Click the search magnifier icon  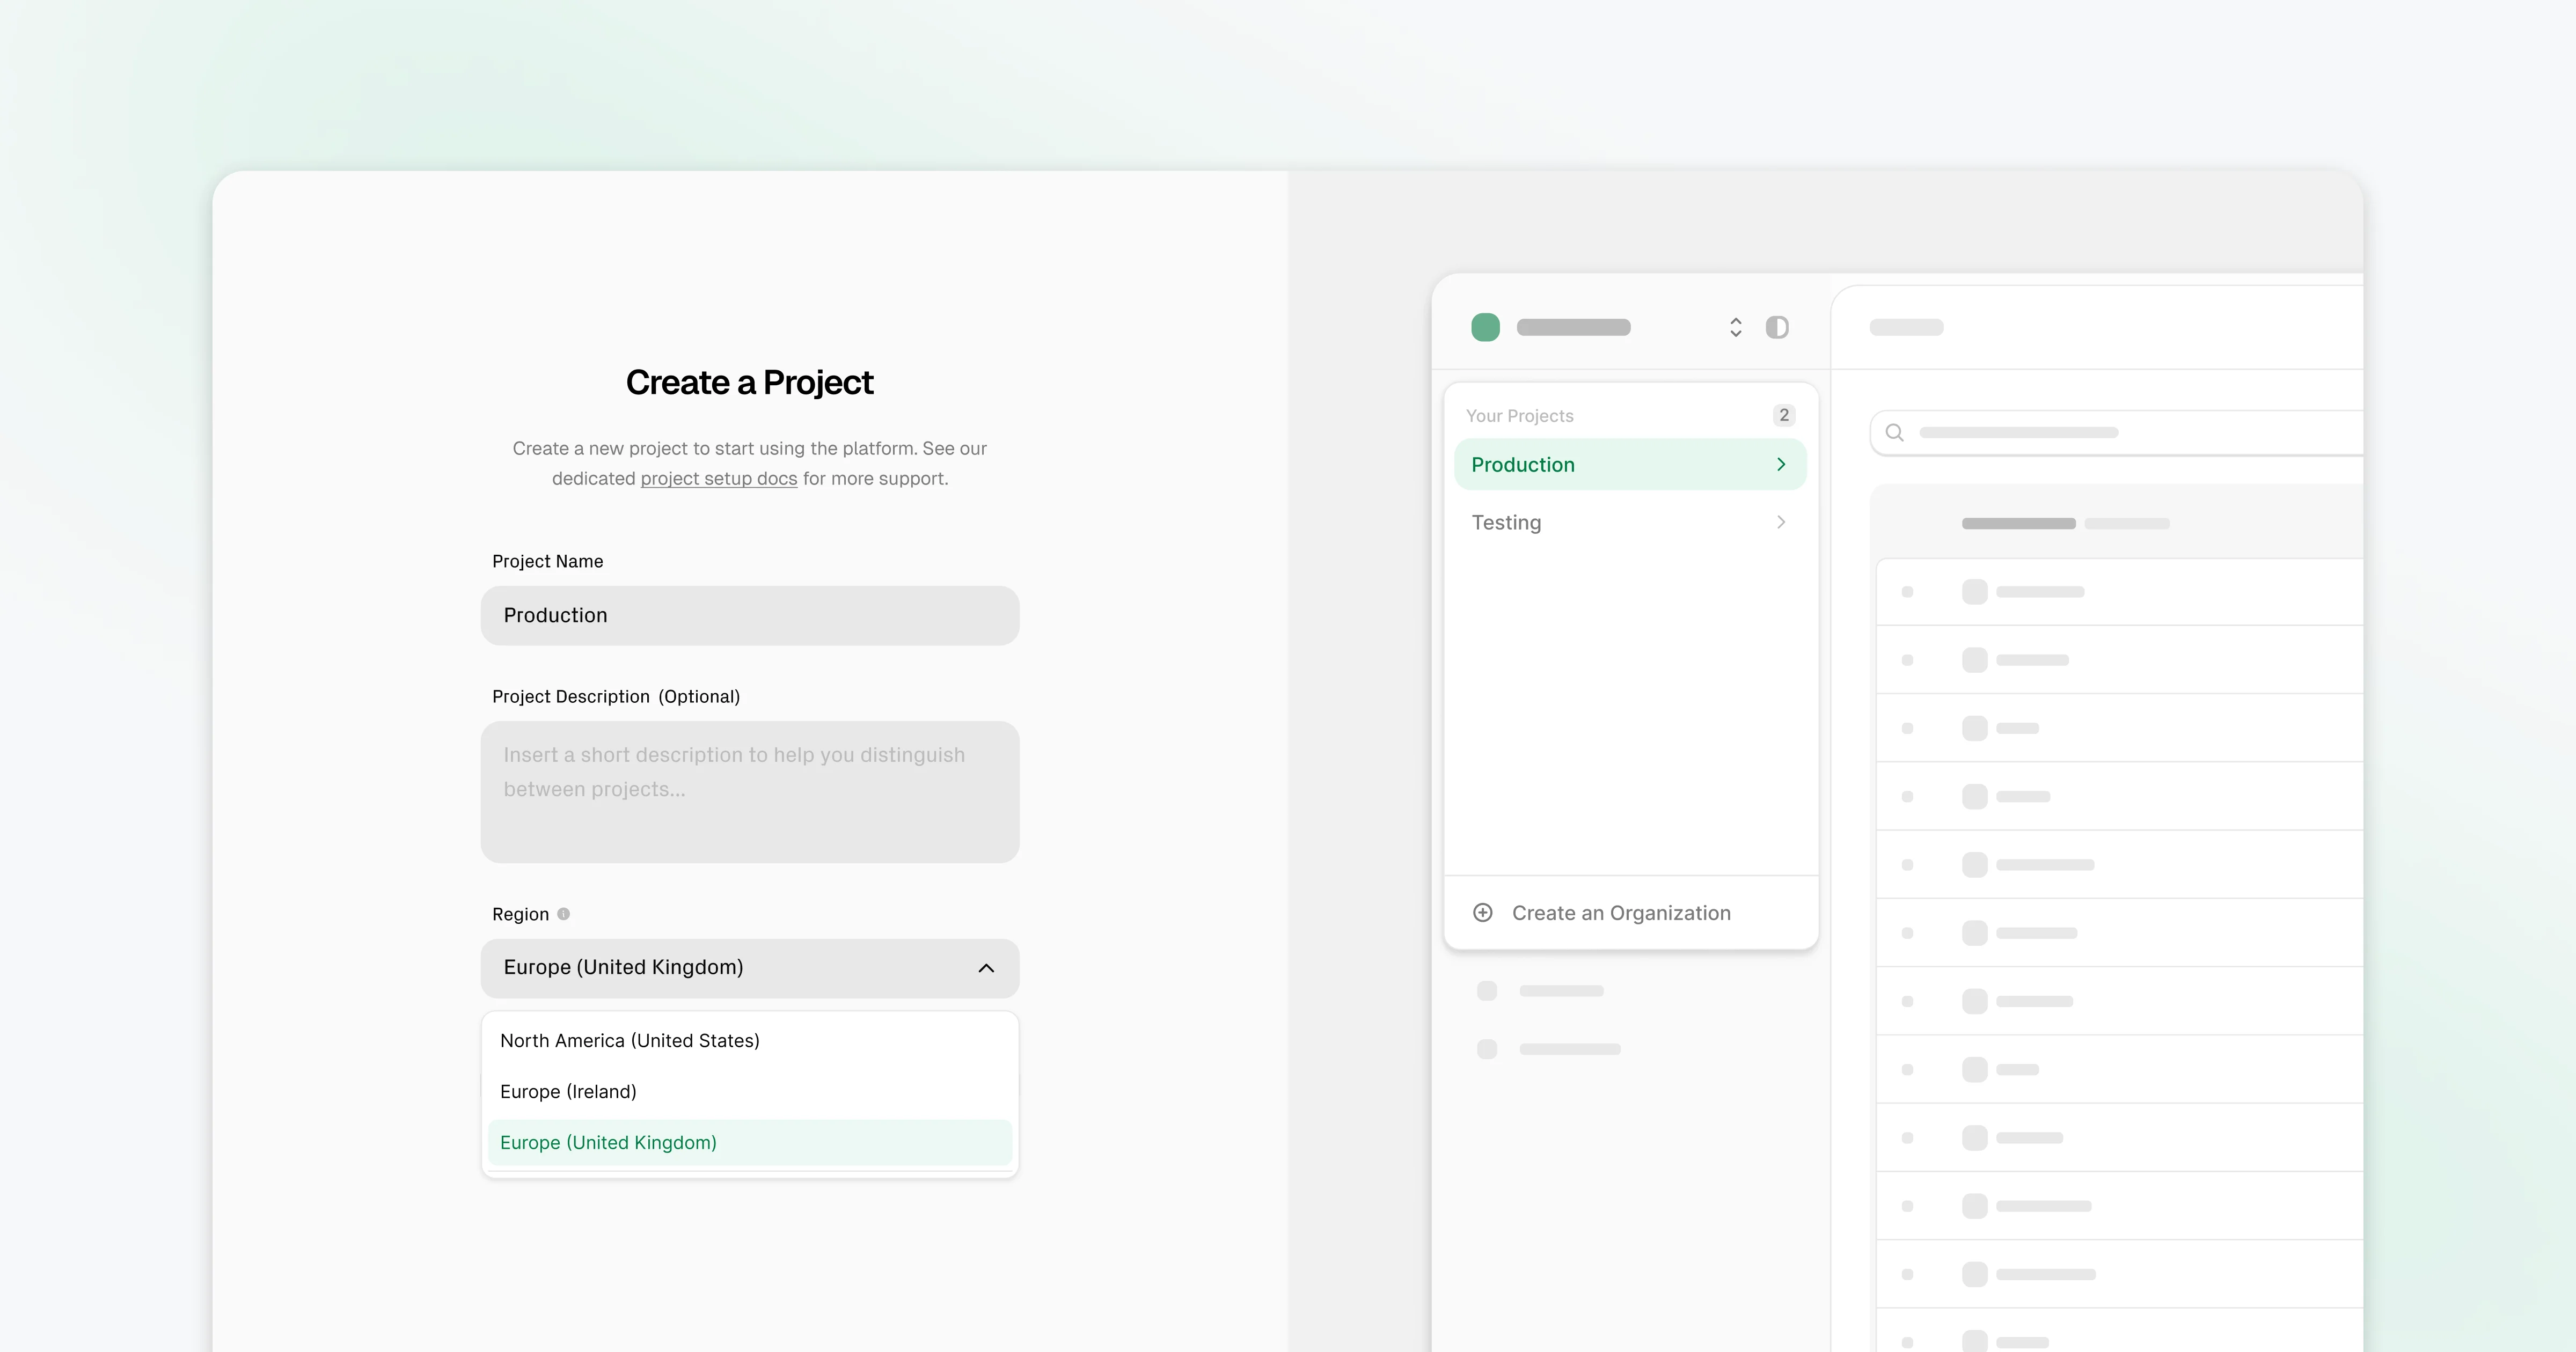pyautogui.click(x=1894, y=433)
